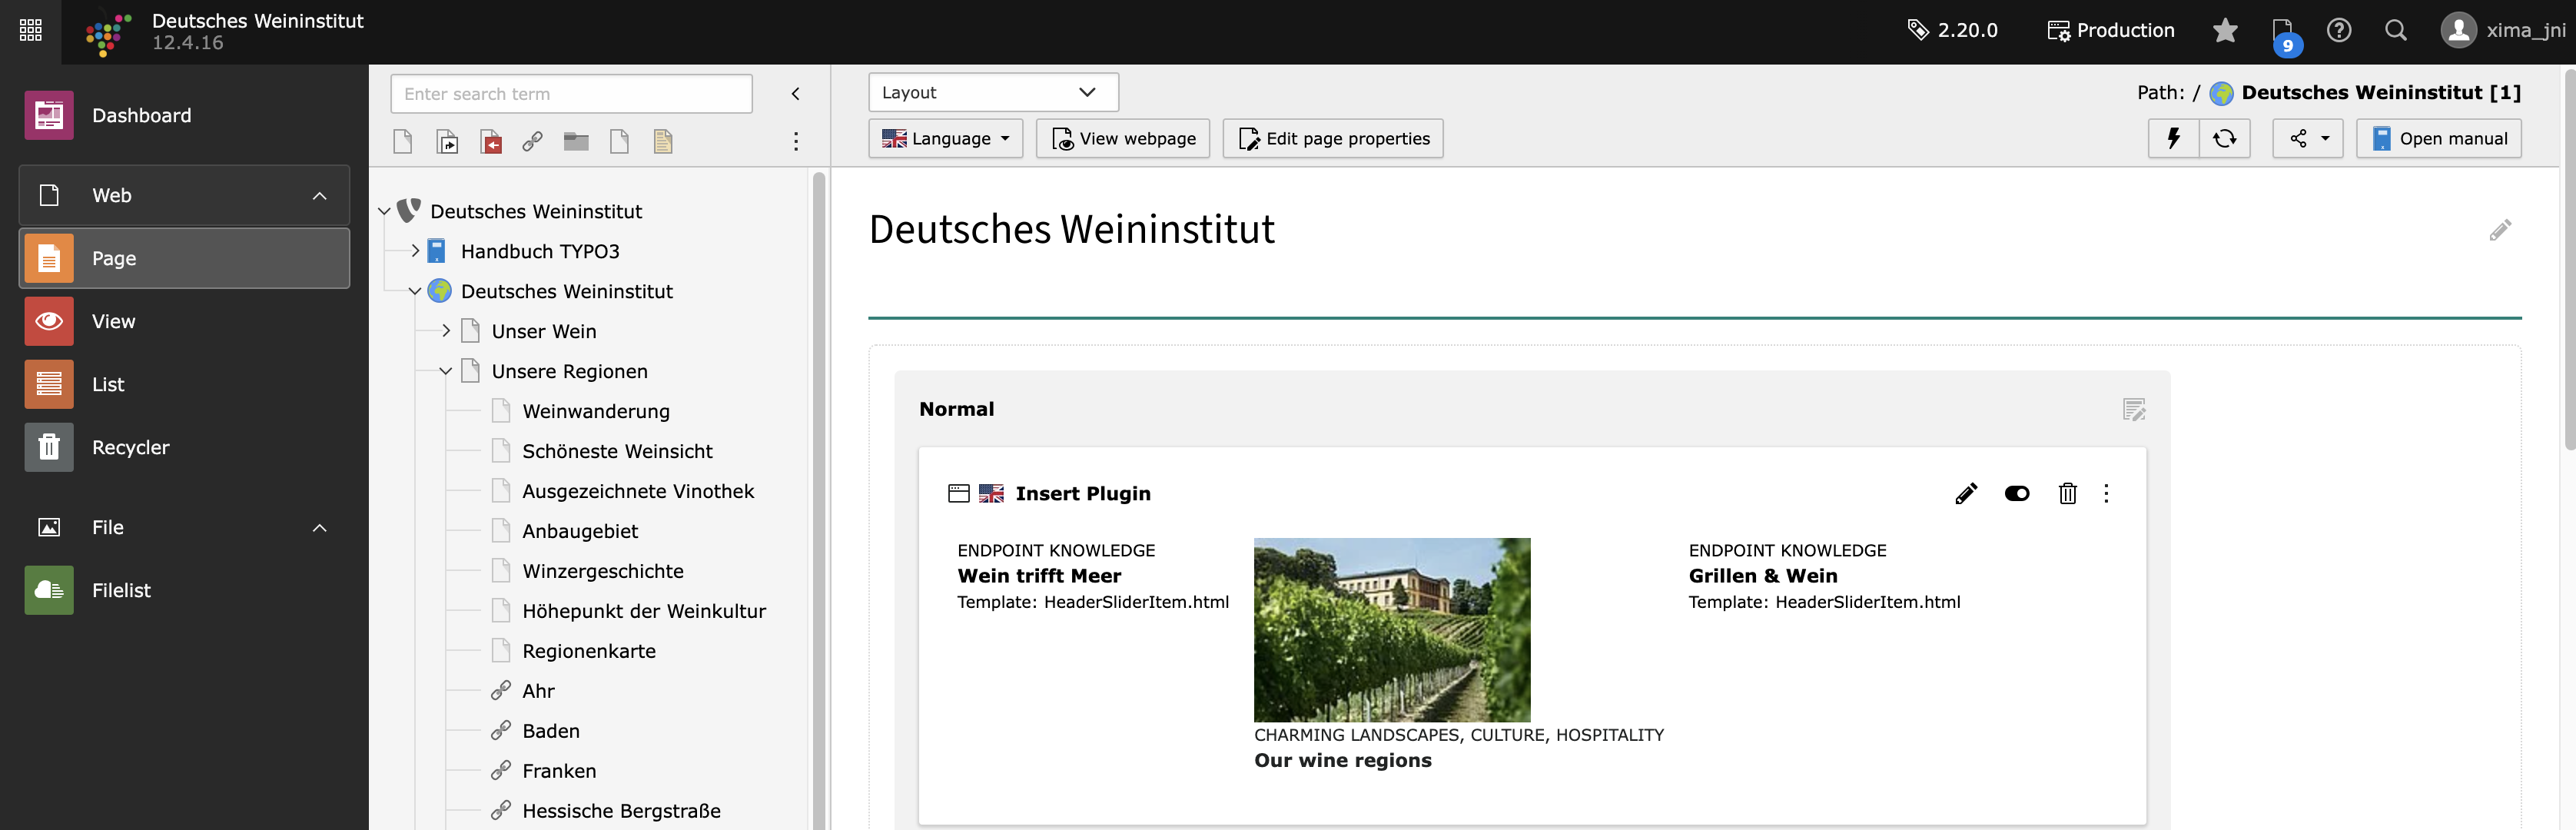Click the help question mark icon
The image size is (2576, 830).
tap(2338, 31)
